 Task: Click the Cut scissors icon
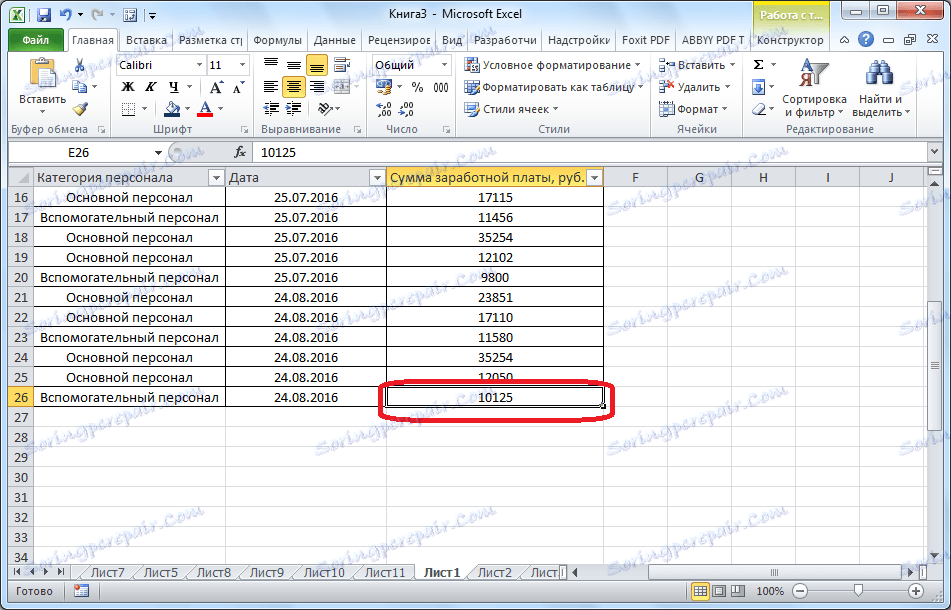[80, 65]
